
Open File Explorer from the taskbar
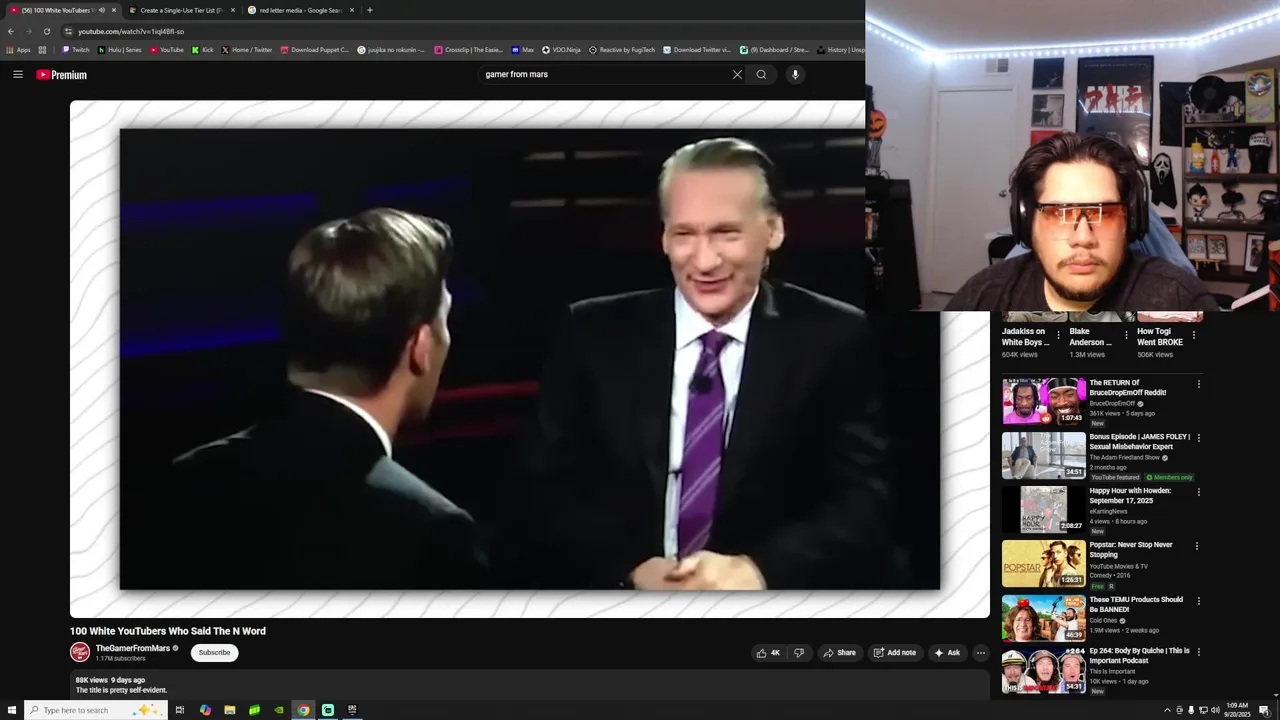[230, 710]
